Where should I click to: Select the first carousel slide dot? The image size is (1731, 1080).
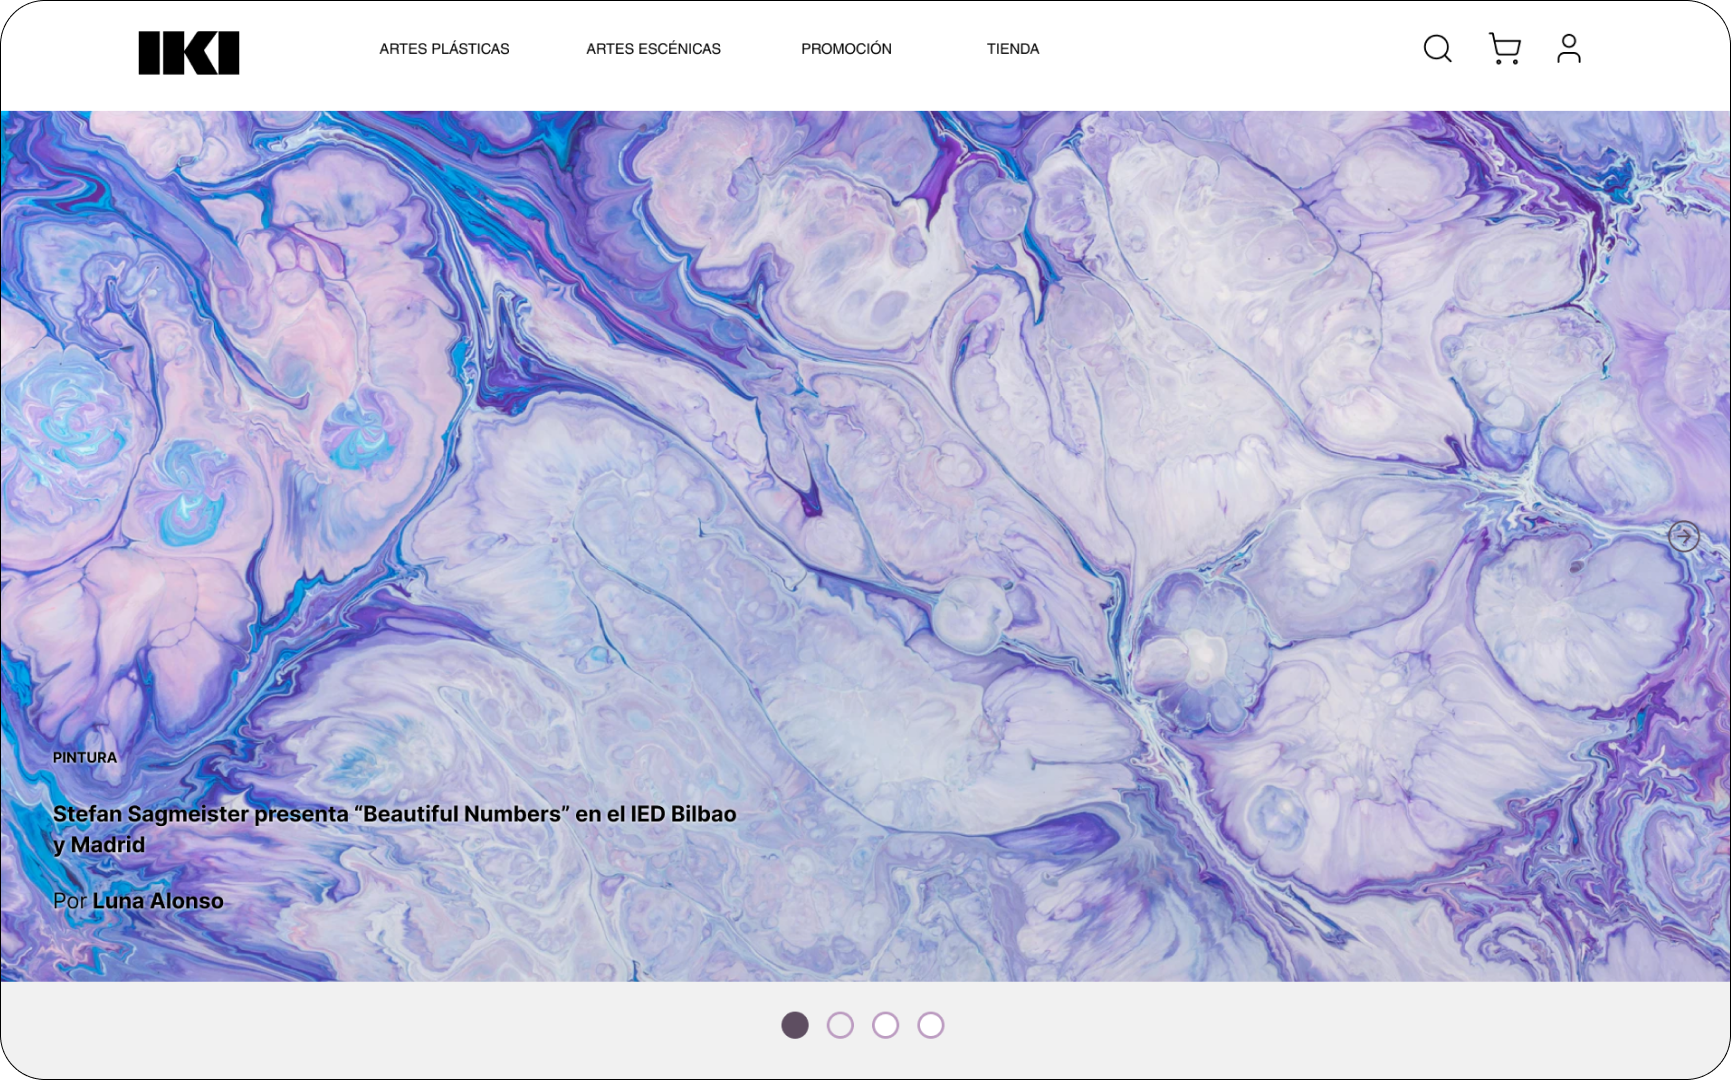pos(795,1025)
